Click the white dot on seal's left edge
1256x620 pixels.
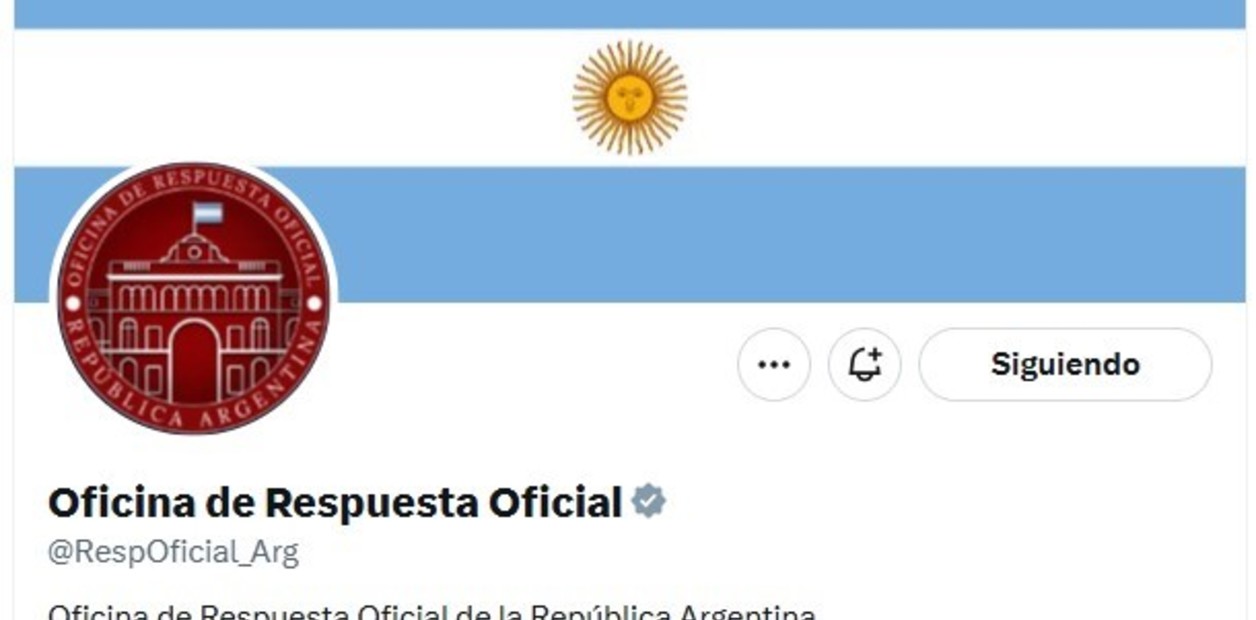[x=73, y=302]
